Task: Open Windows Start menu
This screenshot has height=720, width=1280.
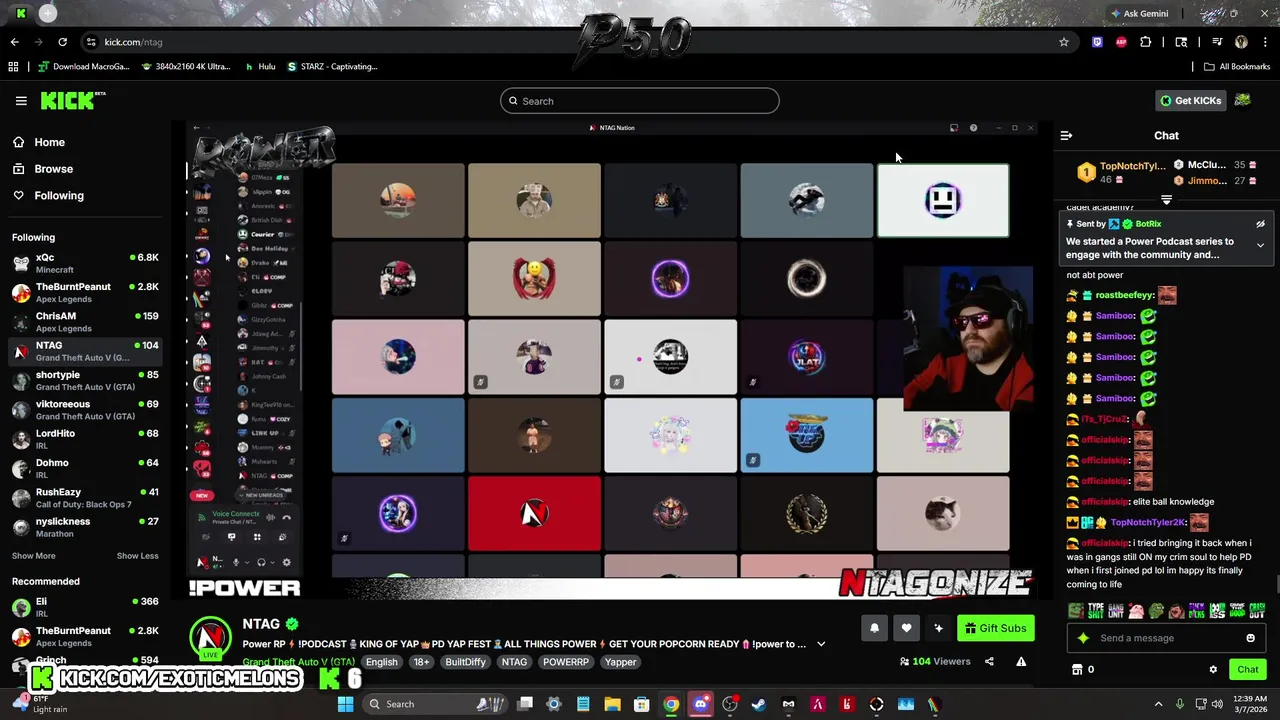Action: point(345,704)
